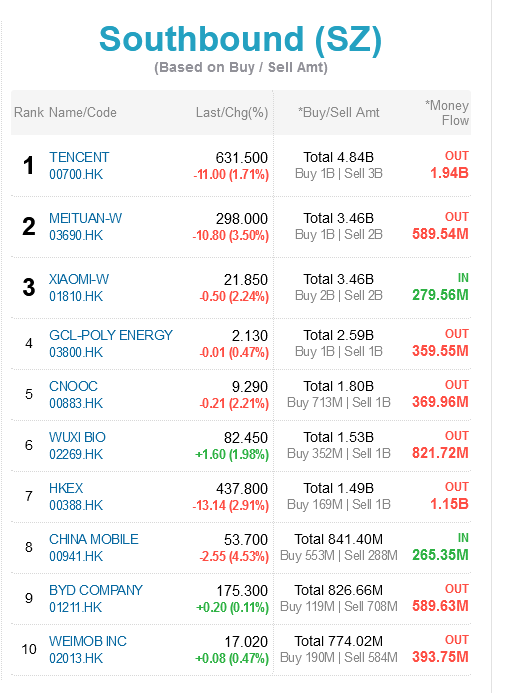The image size is (522, 693).
Task: Open the 03690.HK code link
Action: (x=76, y=236)
